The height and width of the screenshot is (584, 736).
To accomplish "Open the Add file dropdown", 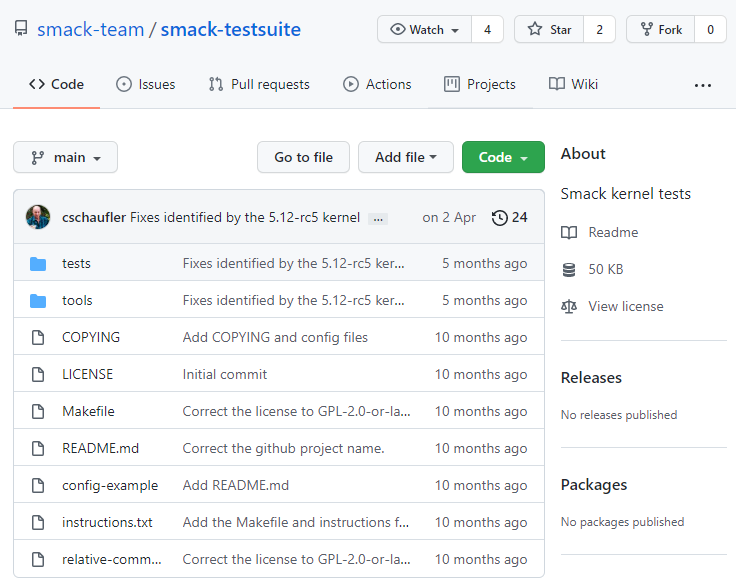I will 406,157.
